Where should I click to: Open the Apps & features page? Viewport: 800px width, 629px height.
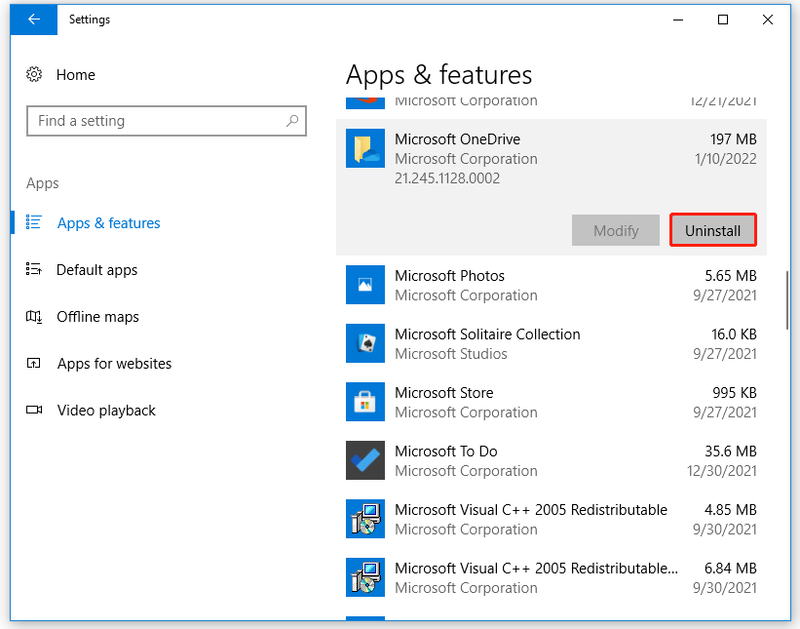point(109,223)
